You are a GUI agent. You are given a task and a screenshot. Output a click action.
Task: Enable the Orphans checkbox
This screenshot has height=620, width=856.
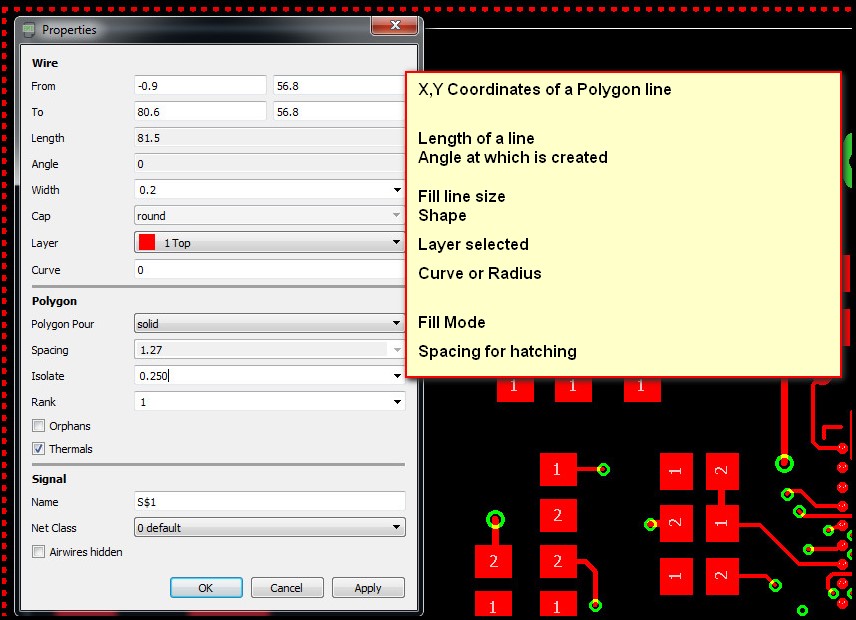[38, 426]
